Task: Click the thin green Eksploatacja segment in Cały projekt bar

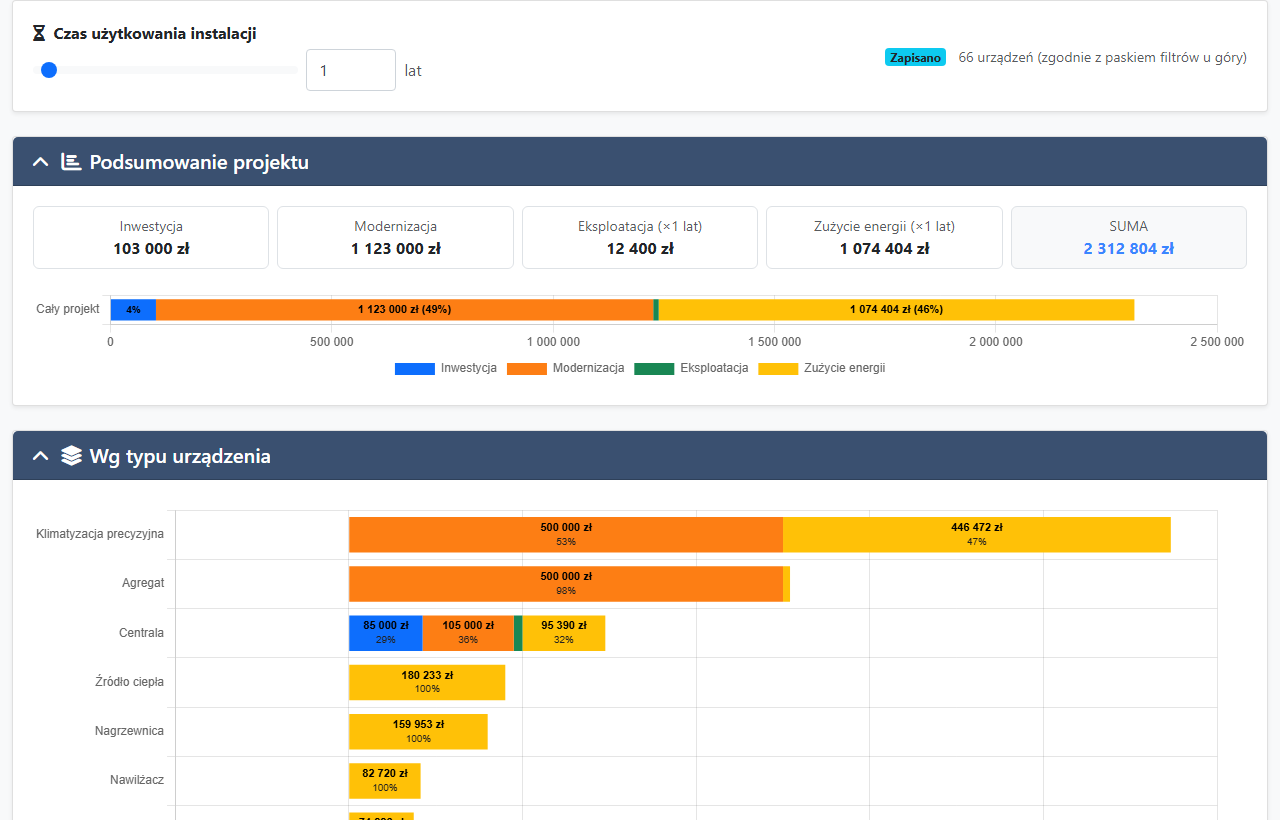Action: 656,310
